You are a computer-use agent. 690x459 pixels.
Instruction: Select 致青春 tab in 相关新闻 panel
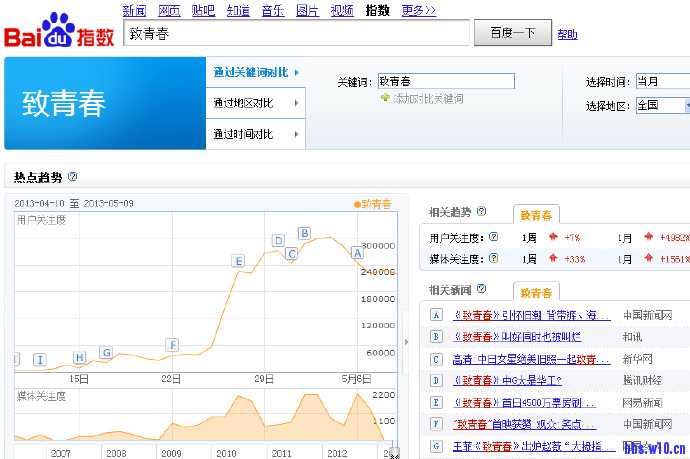(536, 293)
